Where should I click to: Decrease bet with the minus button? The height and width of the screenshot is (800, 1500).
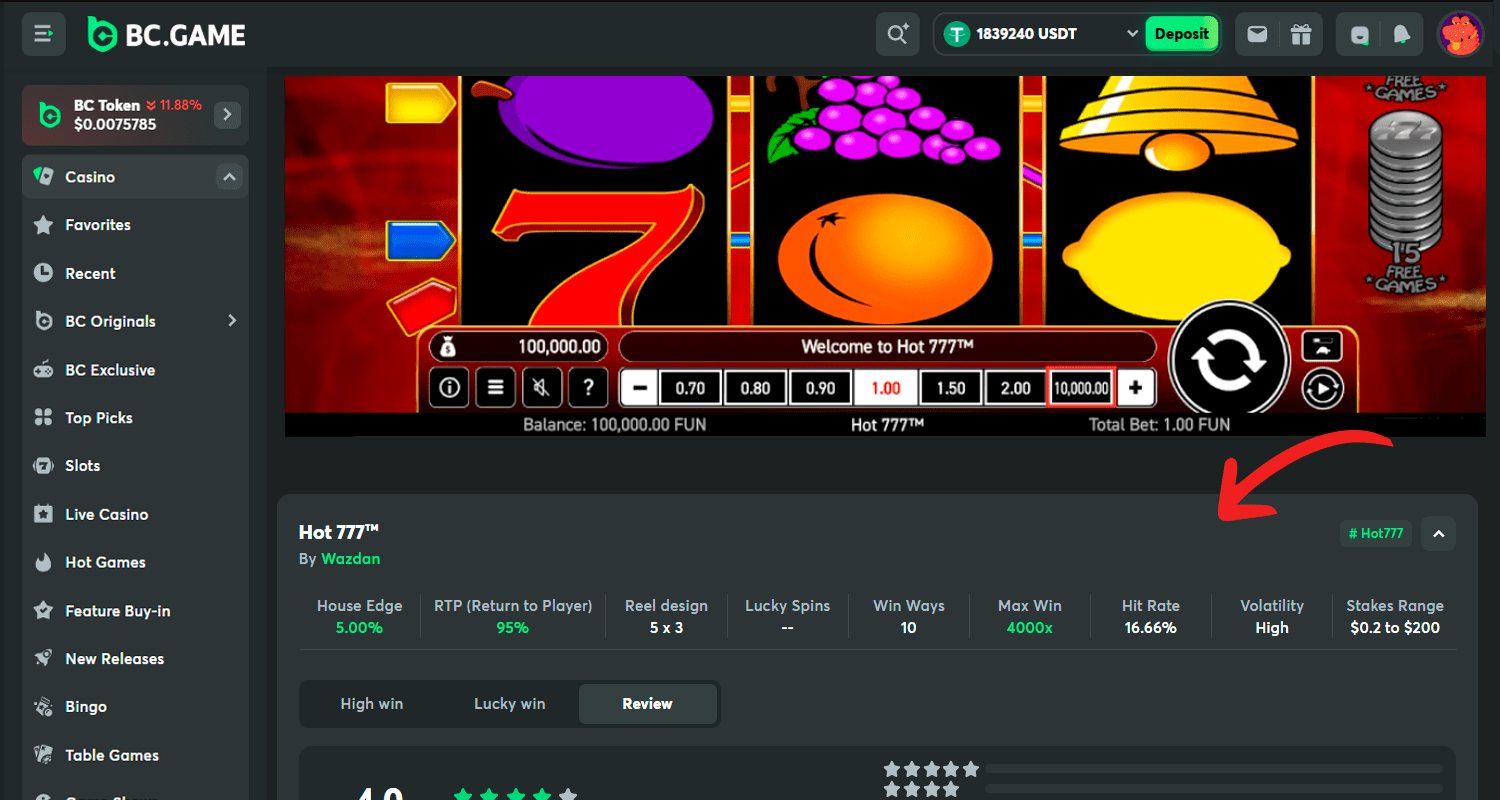tap(639, 388)
